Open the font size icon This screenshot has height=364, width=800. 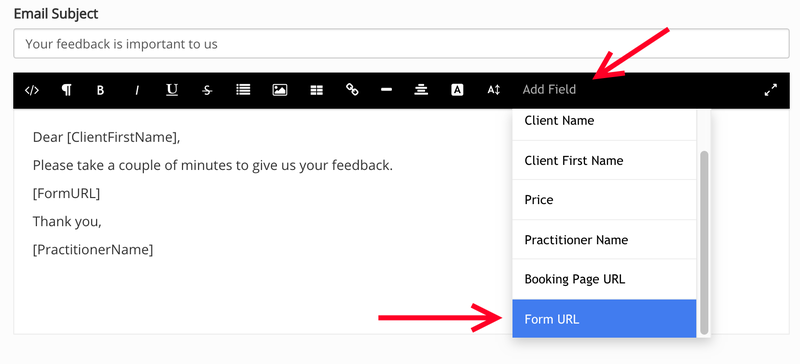click(493, 90)
